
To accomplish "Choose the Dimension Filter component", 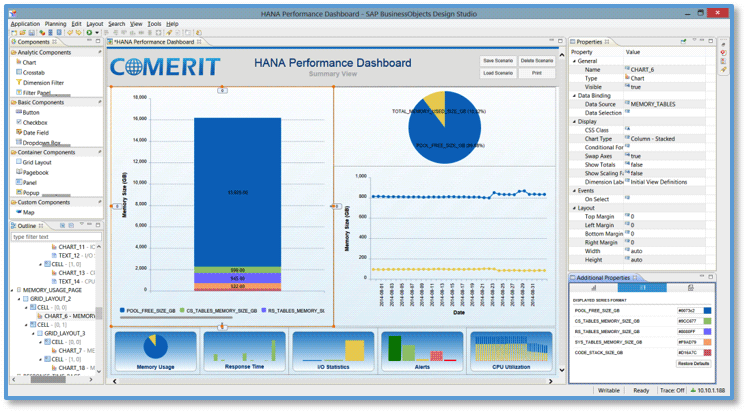I will coord(43,82).
